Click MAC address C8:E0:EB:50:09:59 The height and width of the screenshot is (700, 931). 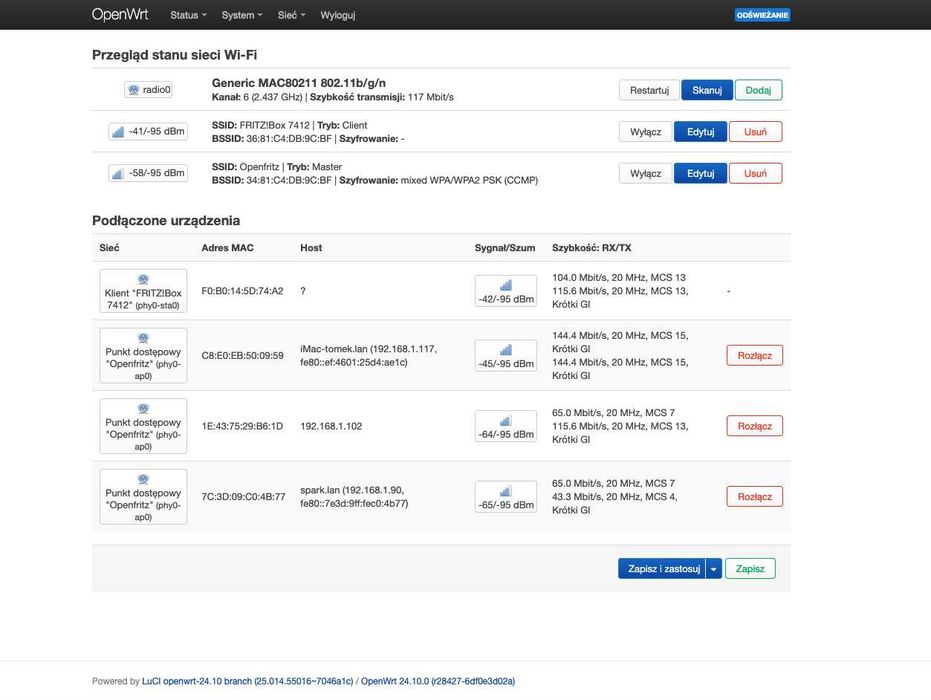[242, 356]
